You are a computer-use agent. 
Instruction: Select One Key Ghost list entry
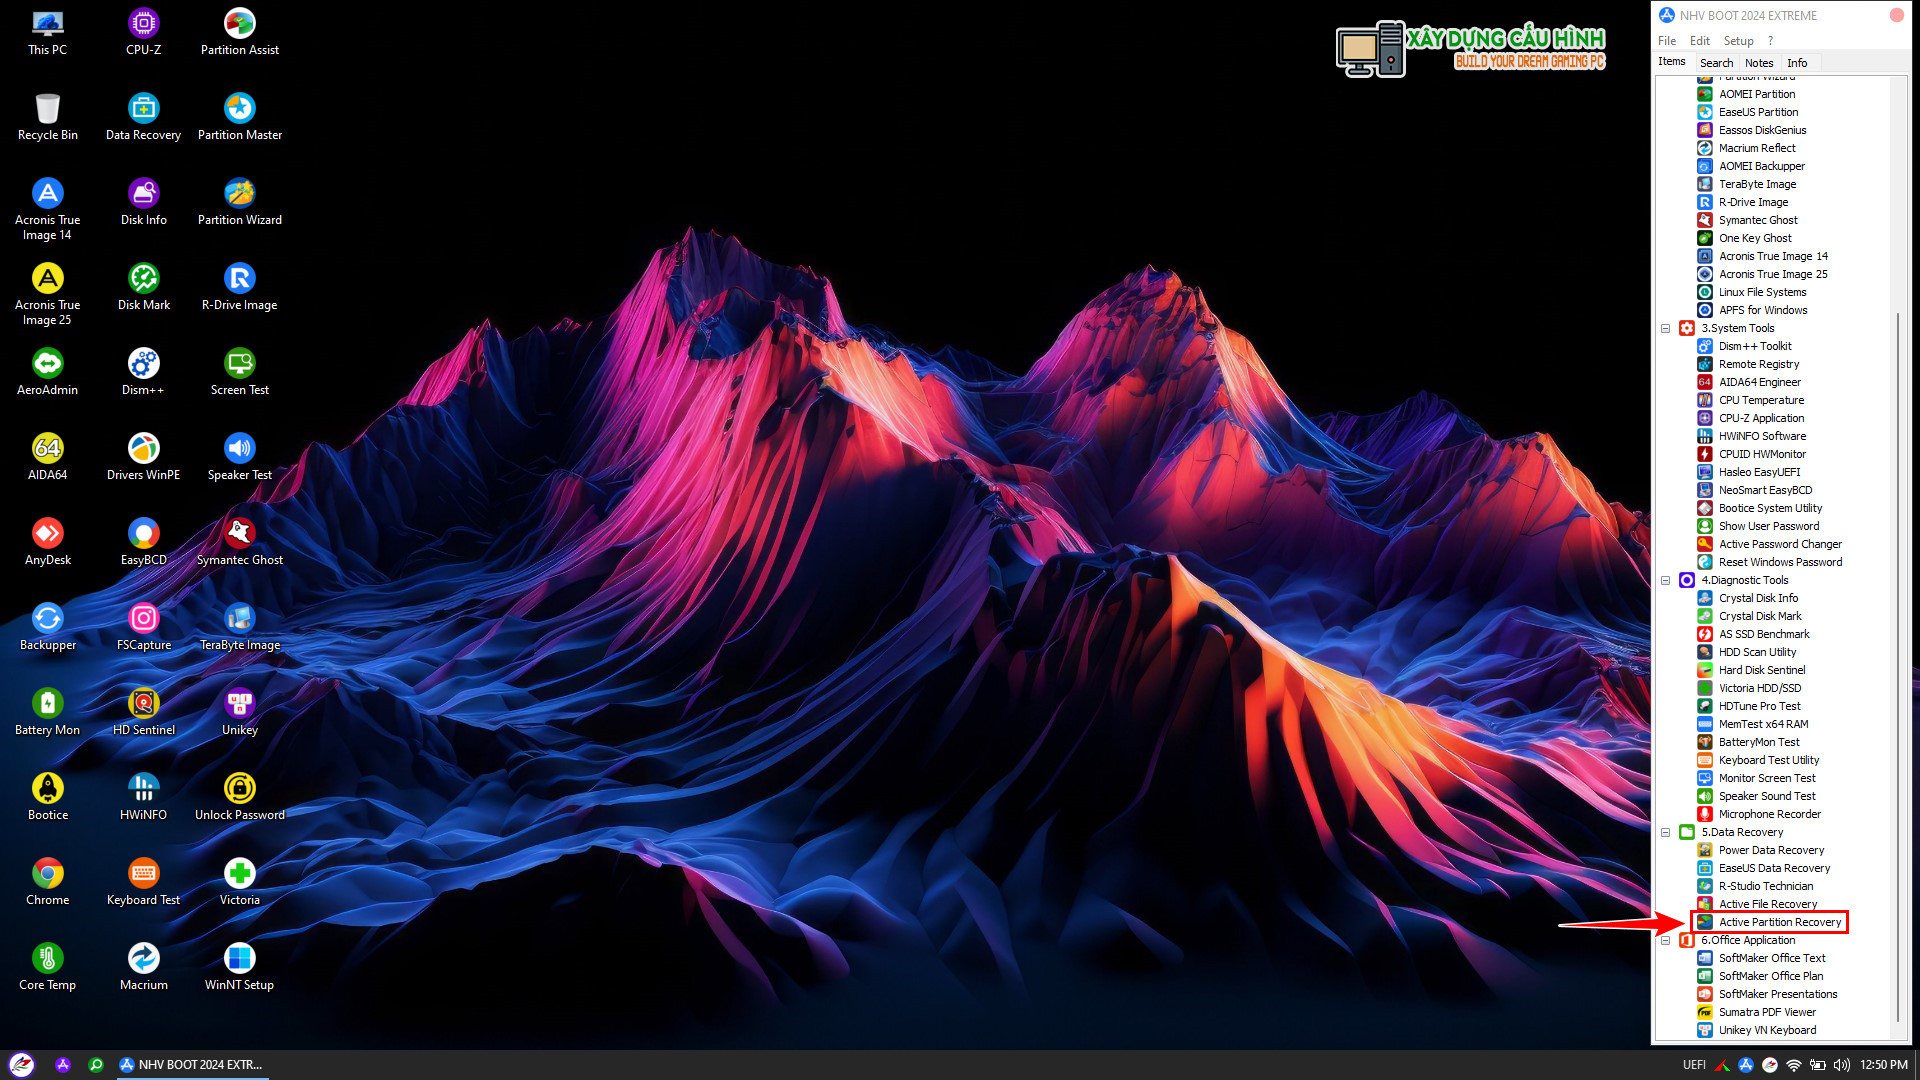(1755, 238)
